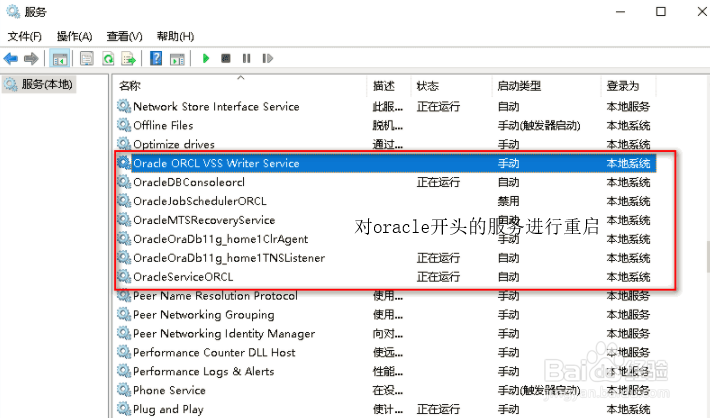This screenshot has height=418, width=710.
Task: Select Peer Networking Identity Manager service
Action: click(x=385, y=334)
